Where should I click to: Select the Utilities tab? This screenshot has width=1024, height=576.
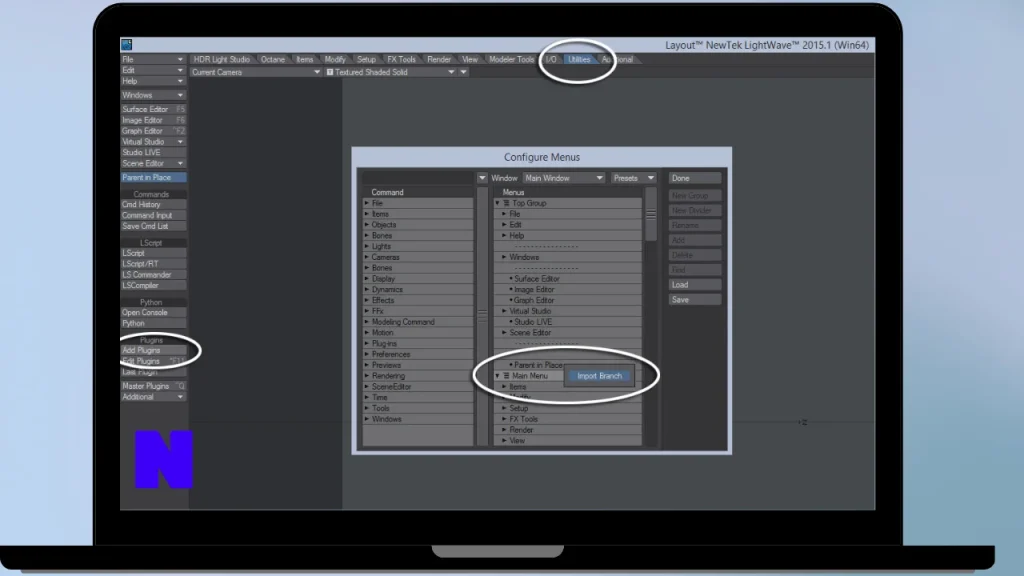tap(579, 59)
